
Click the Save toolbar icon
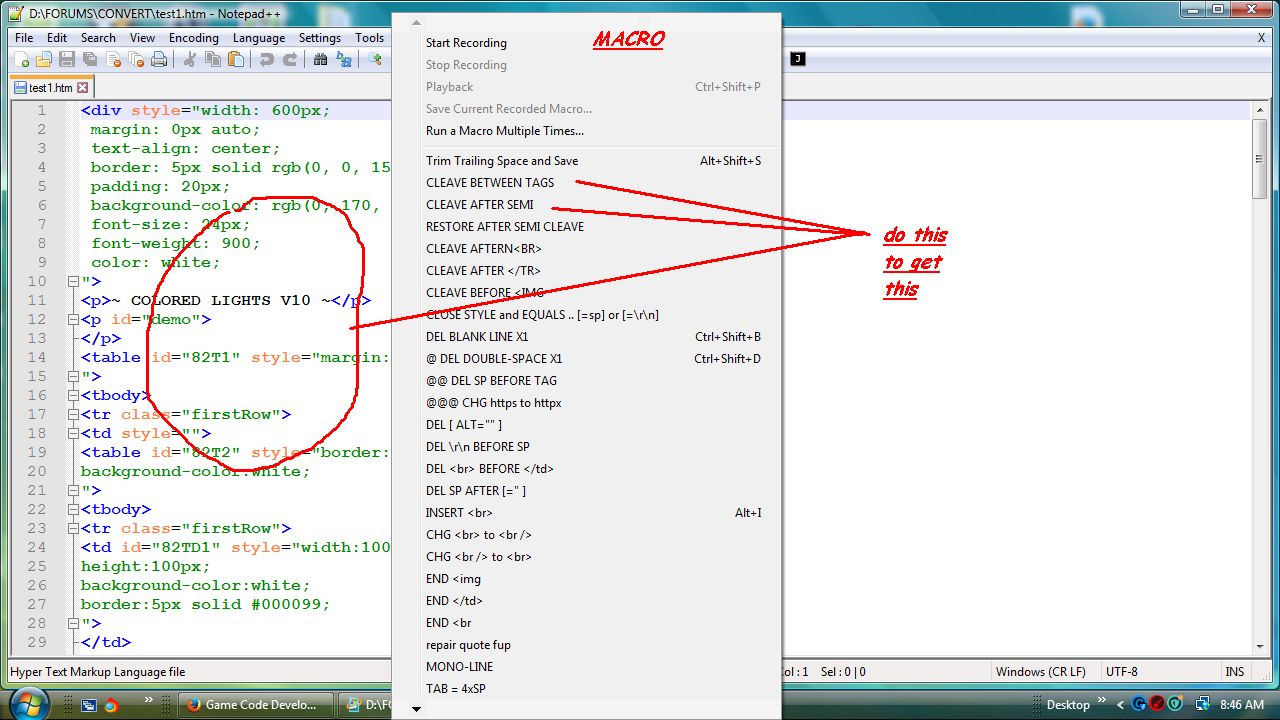click(67, 60)
